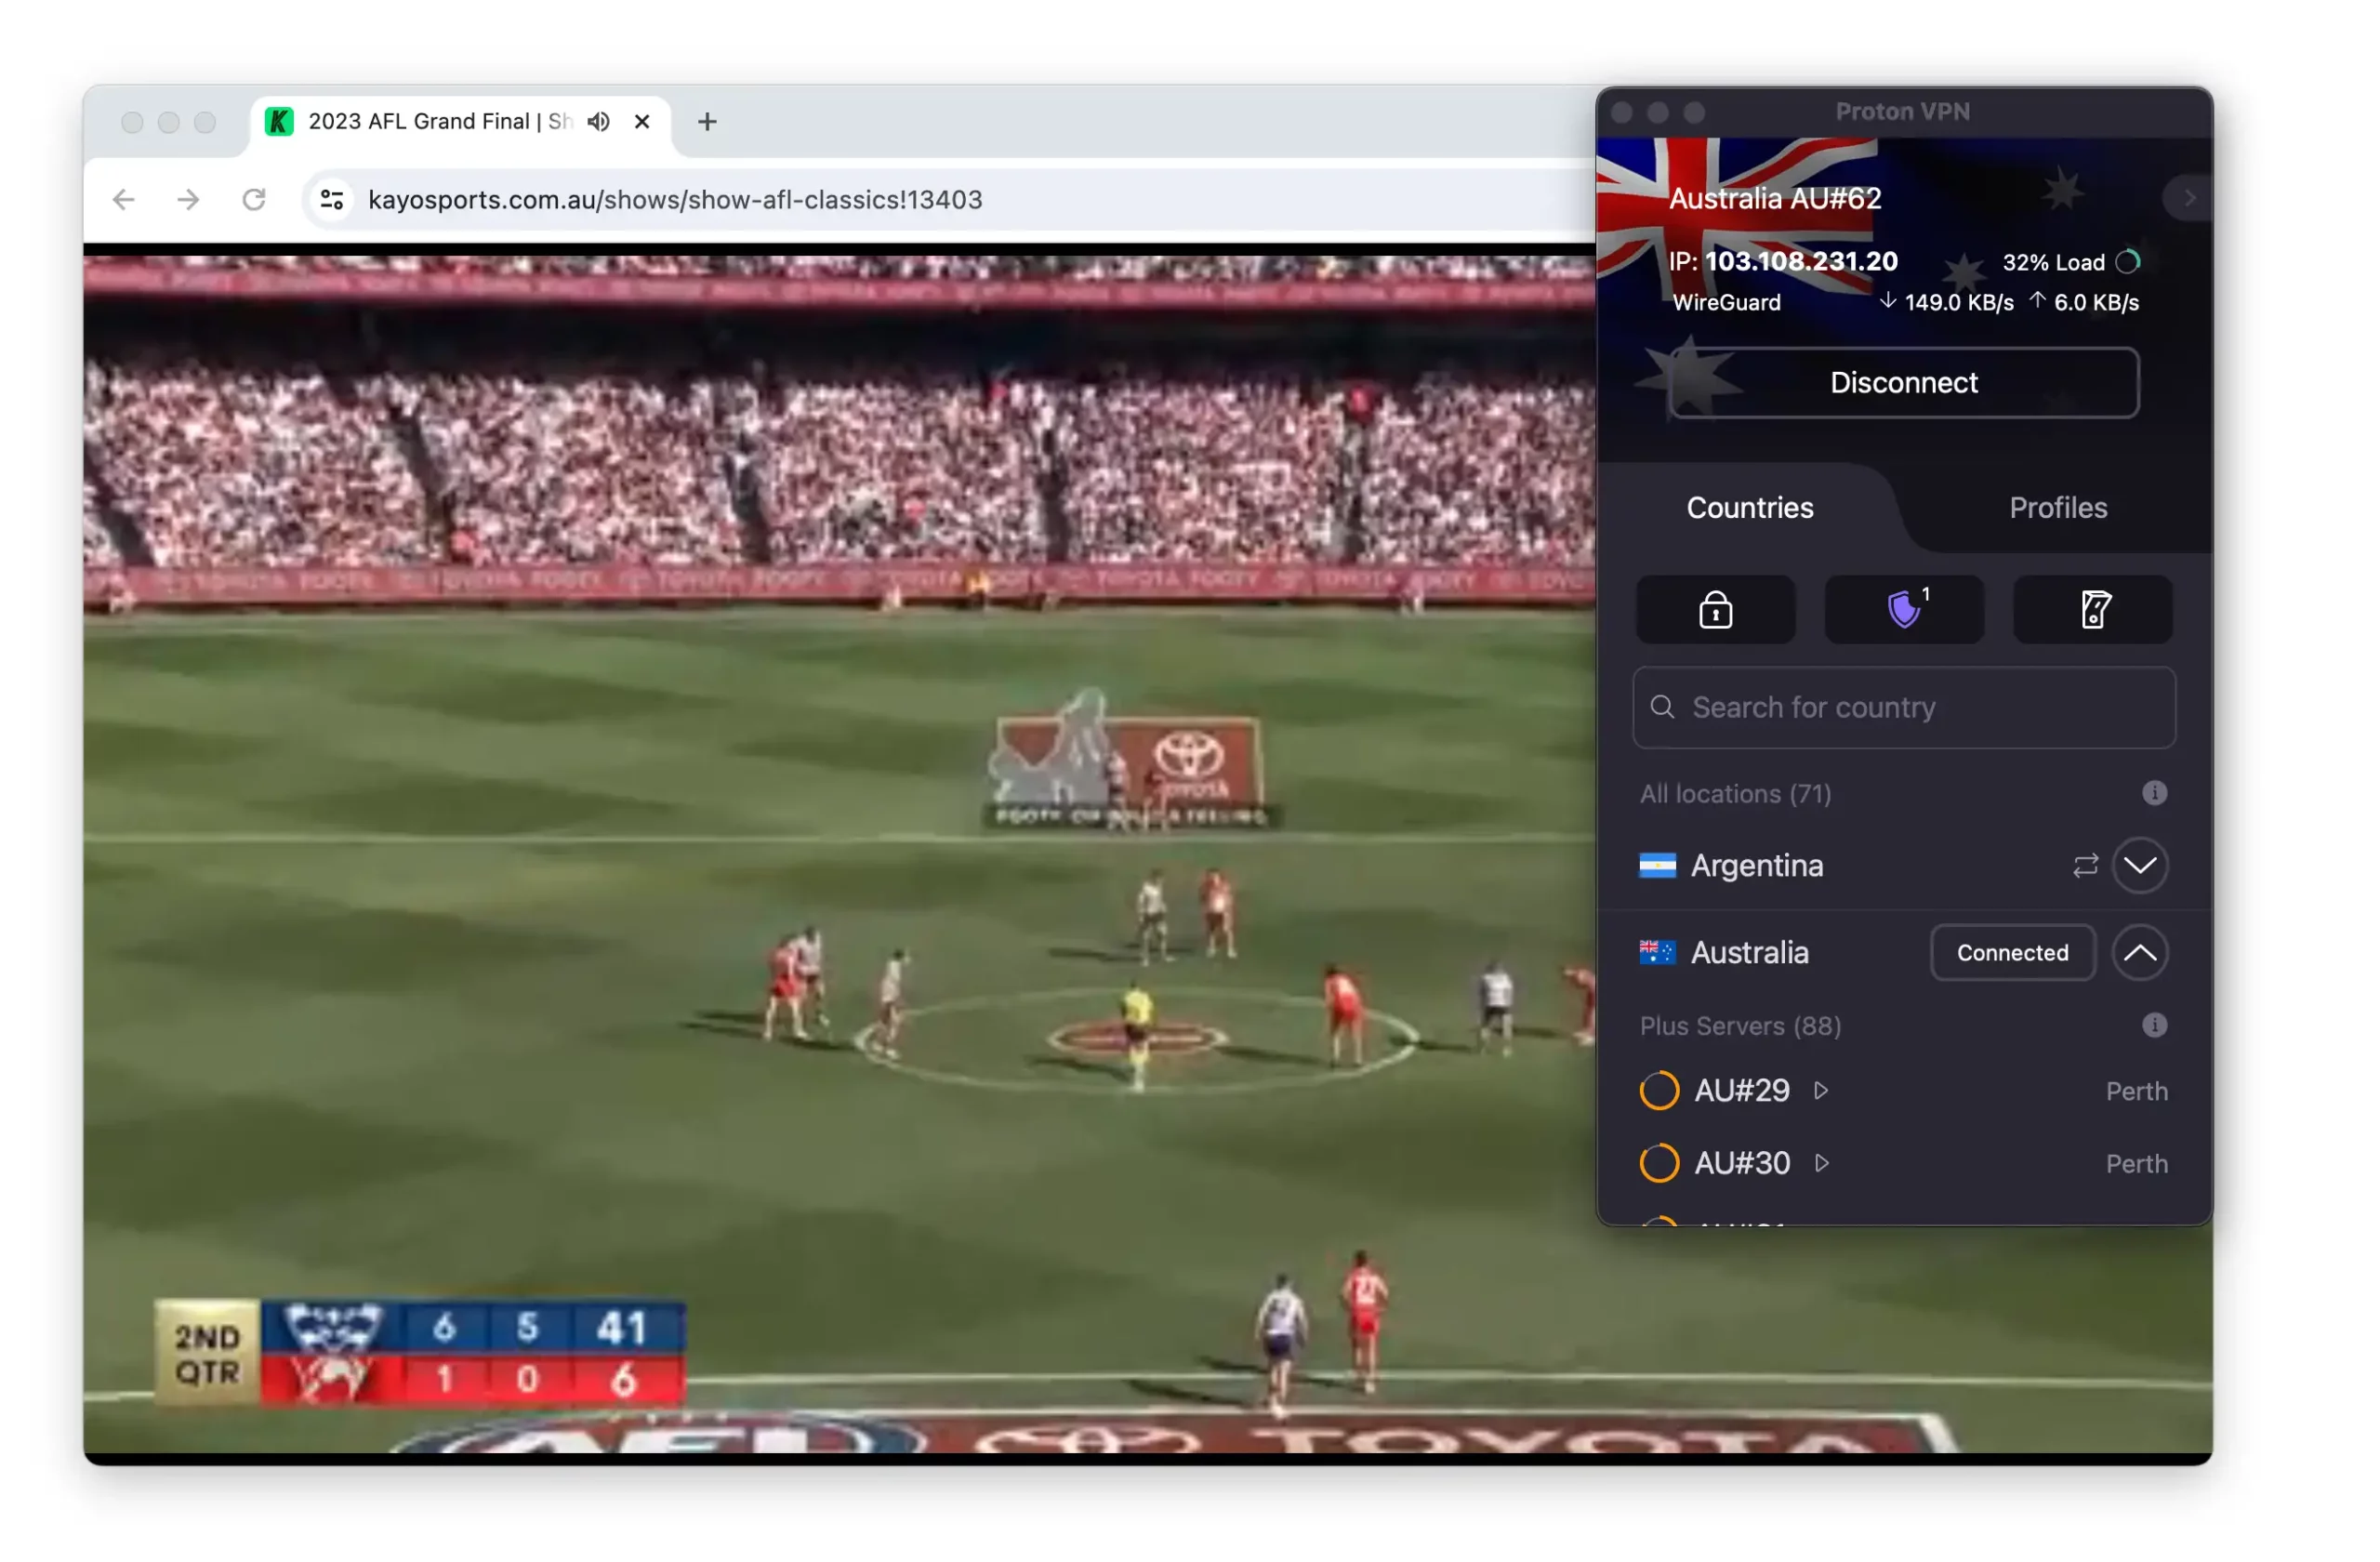The height and width of the screenshot is (1562, 2380).
Task: Go forward in the browser
Action: [188, 199]
